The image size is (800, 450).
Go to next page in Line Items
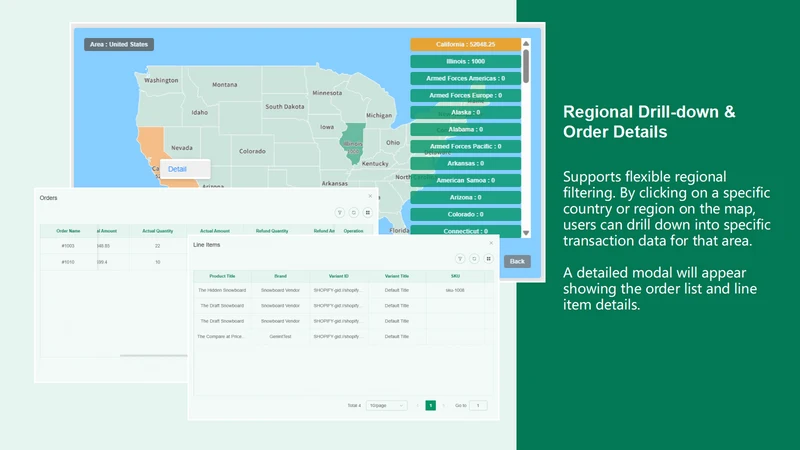pyautogui.click(x=443, y=406)
